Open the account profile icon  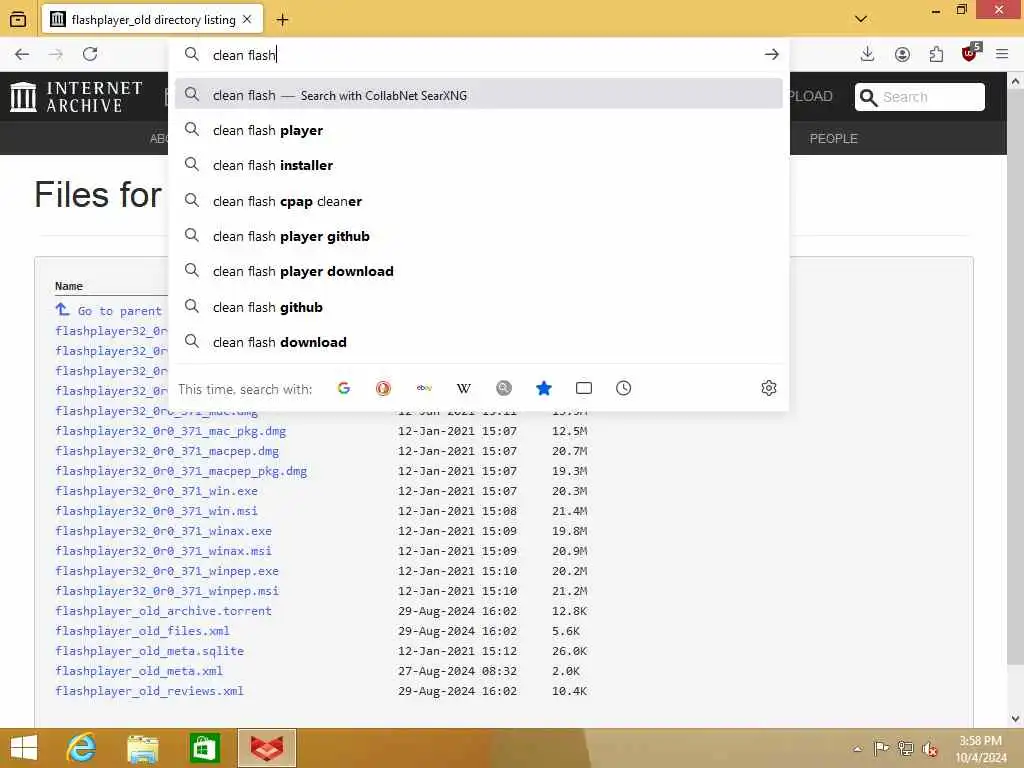[902, 54]
